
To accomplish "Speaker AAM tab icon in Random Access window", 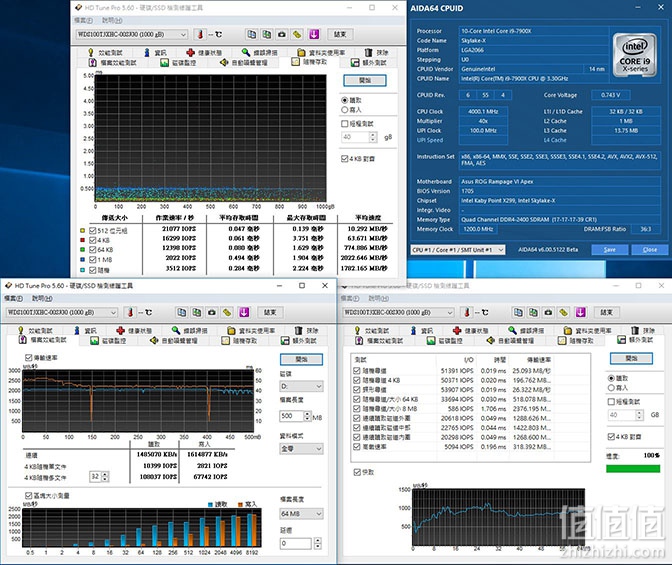I will tap(224, 63).
